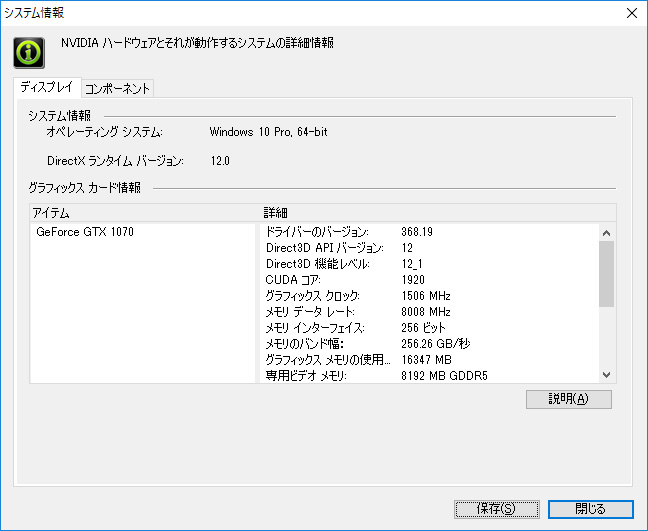The width and height of the screenshot is (648, 531).
Task: Click the アイテム column header
Action: click(51, 213)
